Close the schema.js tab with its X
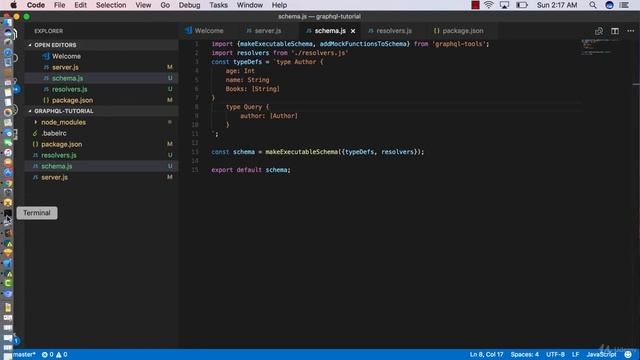 point(353,31)
